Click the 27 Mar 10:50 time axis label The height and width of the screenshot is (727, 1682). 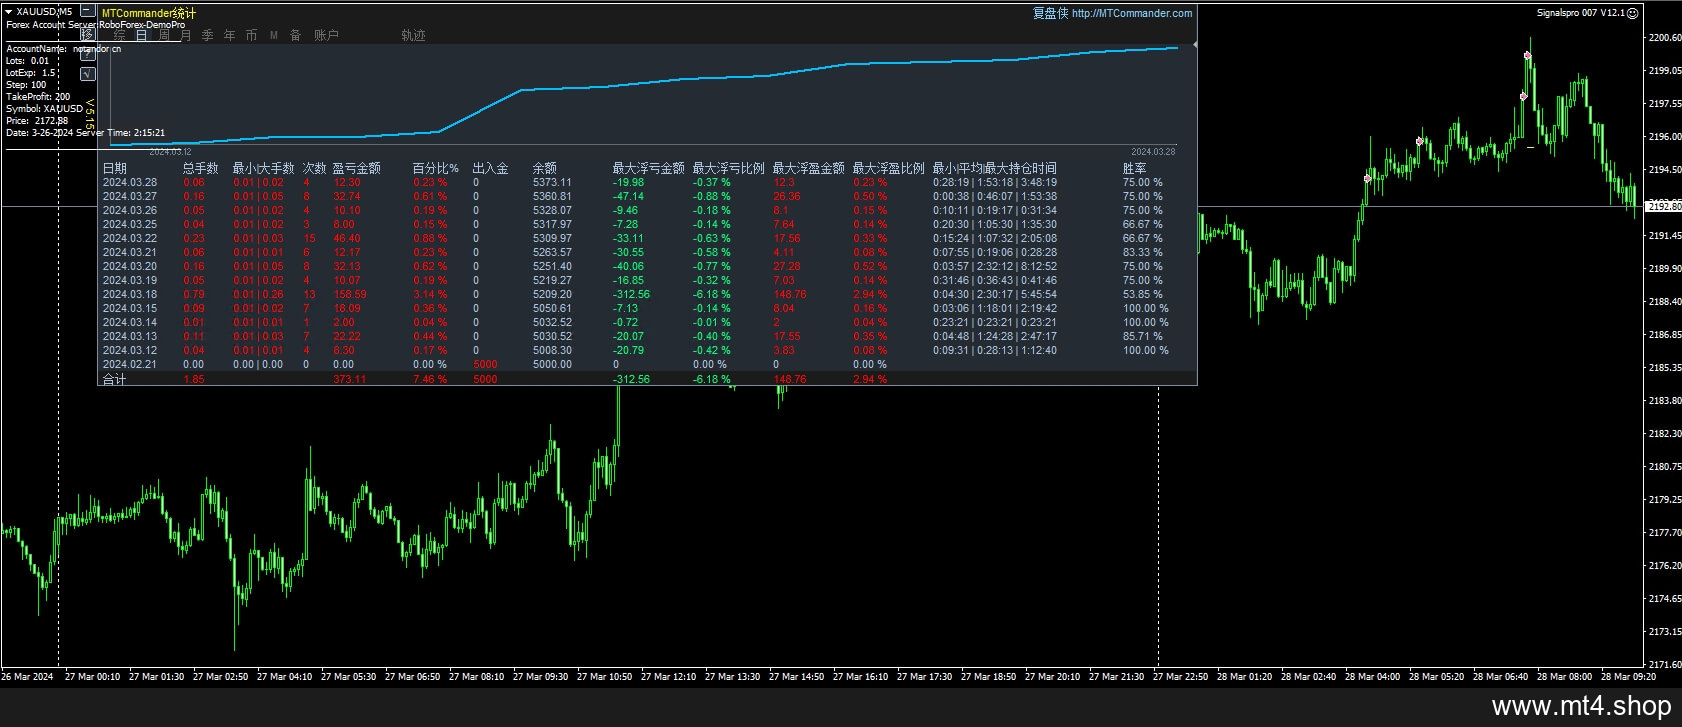(603, 677)
